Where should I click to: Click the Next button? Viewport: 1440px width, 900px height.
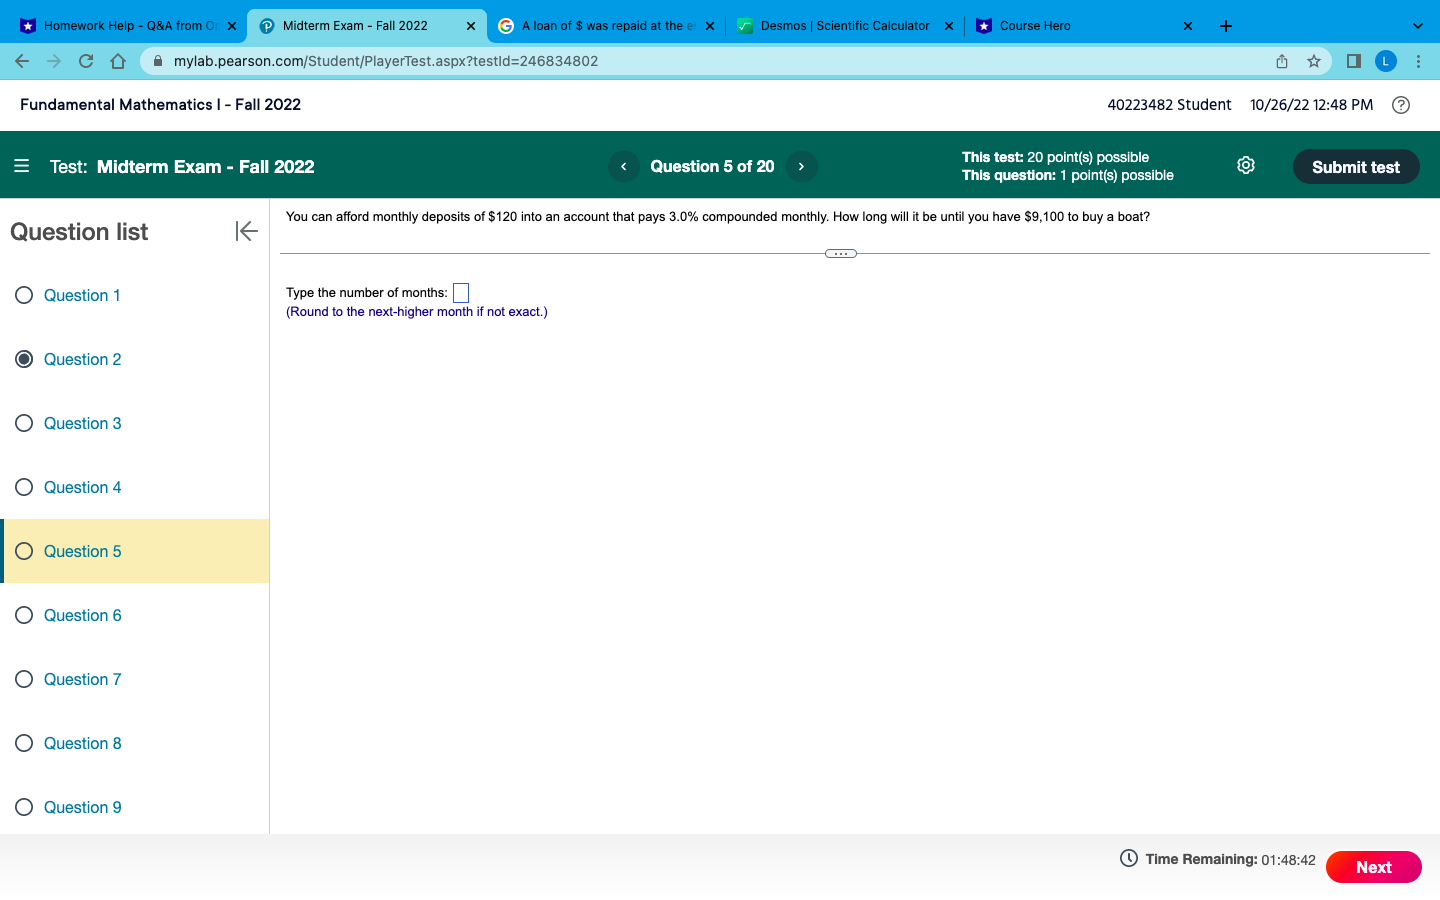coord(1373,867)
